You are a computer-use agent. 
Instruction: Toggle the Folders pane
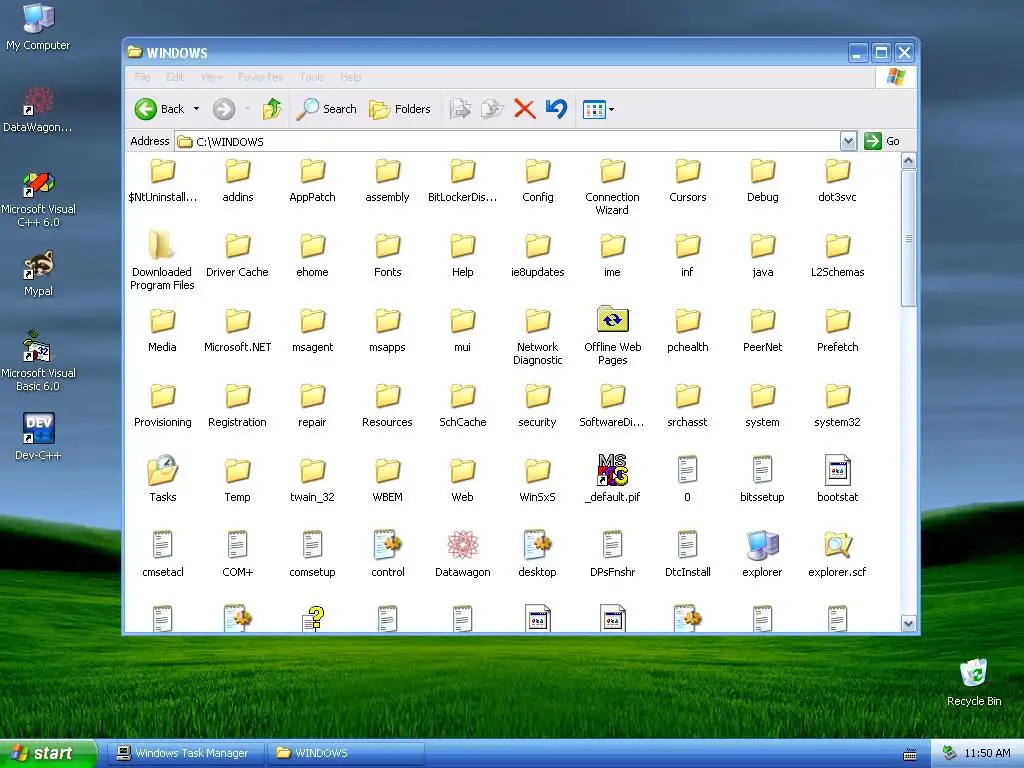(400, 109)
